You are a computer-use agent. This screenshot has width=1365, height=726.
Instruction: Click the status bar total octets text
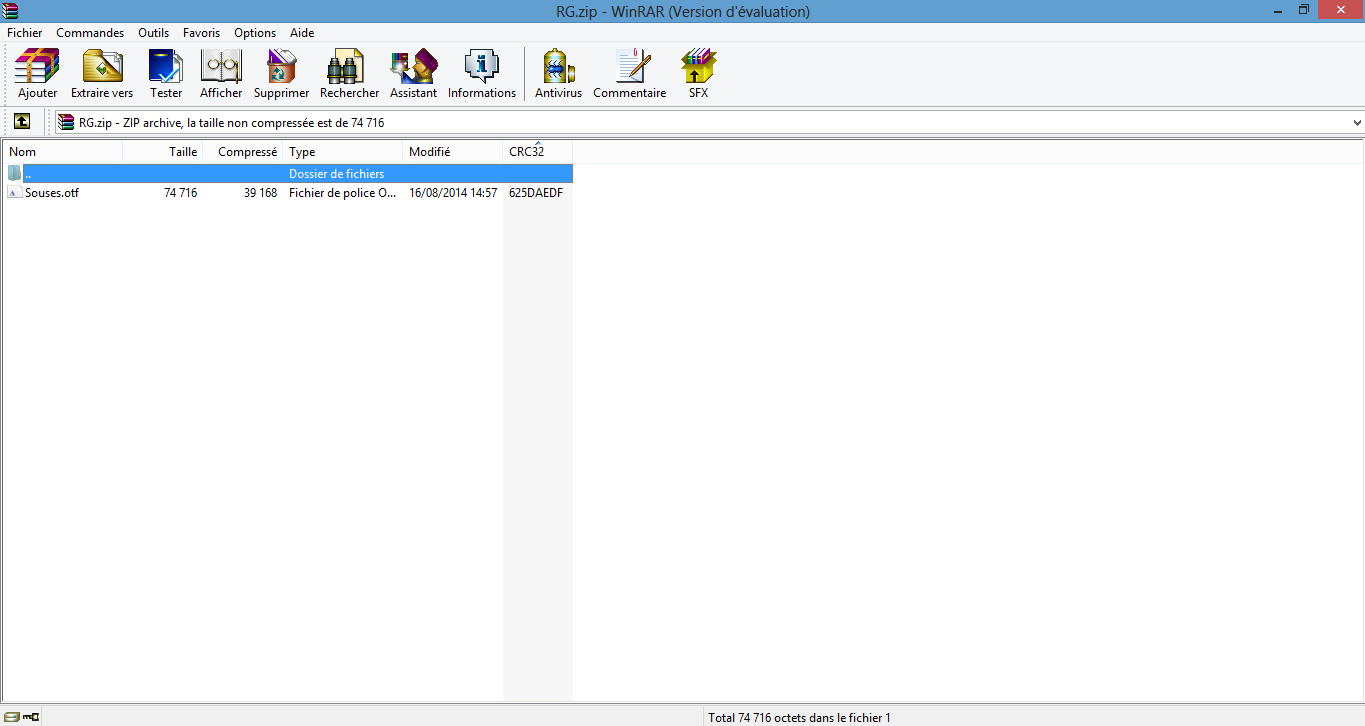[799, 717]
